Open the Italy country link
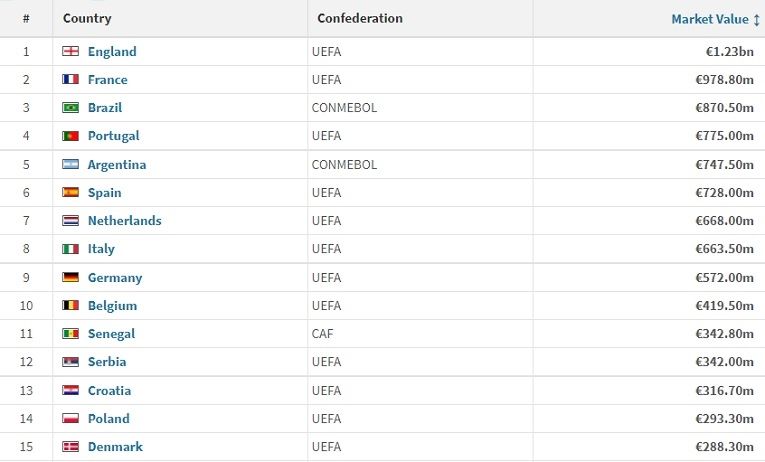Screen dimensions: 765x462 click(x=101, y=249)
